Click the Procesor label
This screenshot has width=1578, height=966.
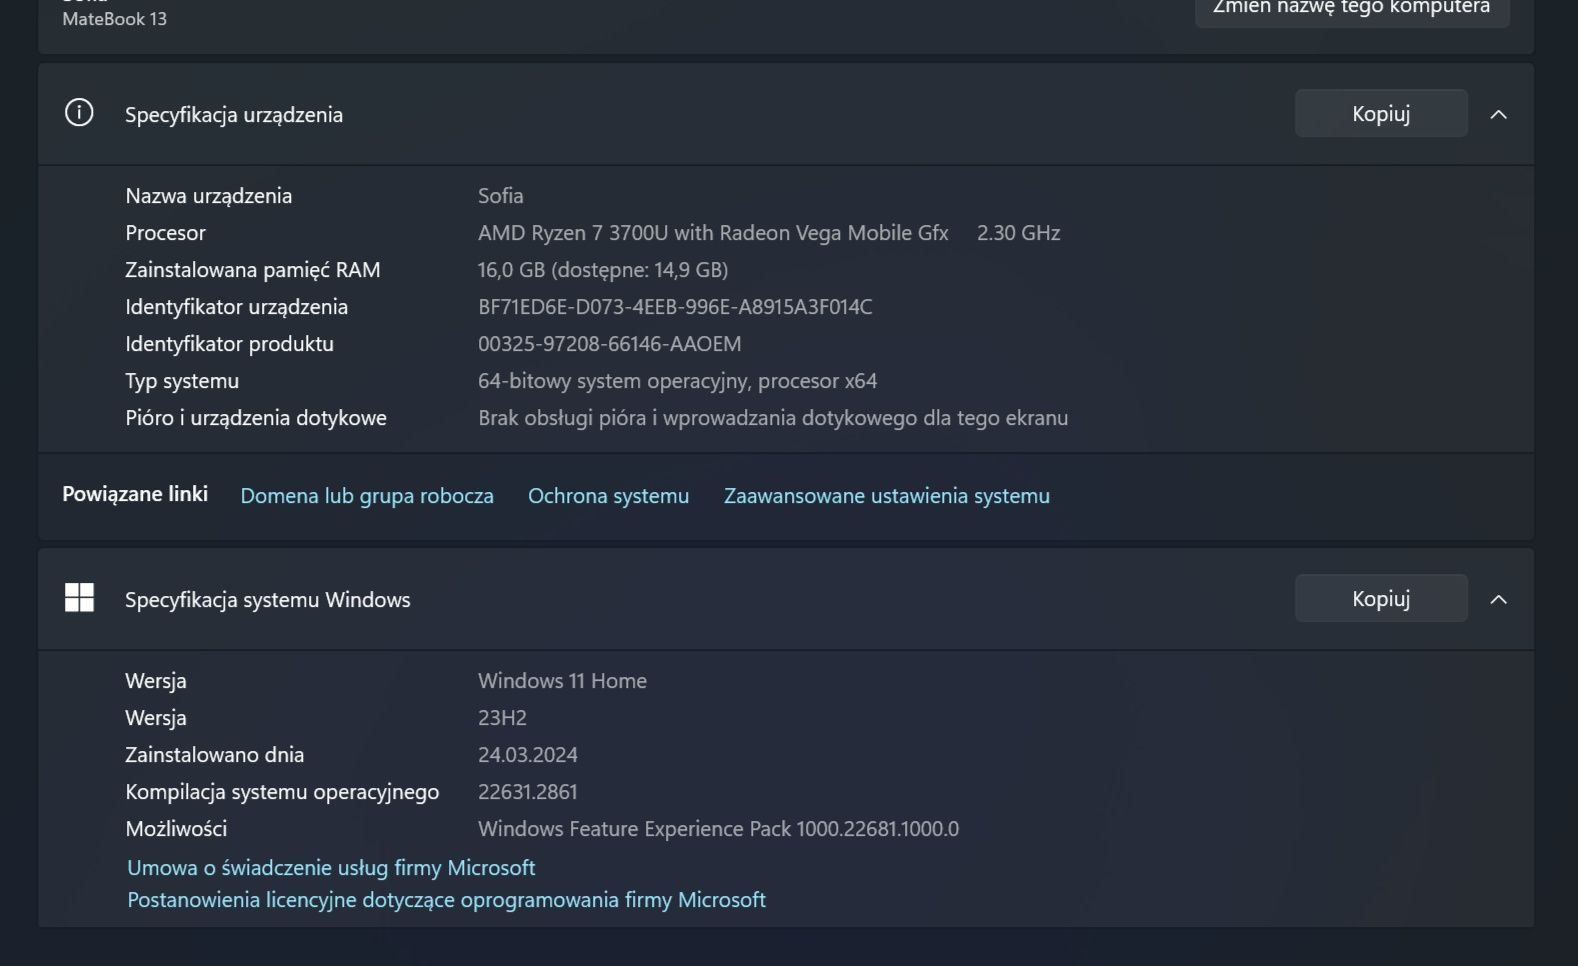tap(165, 233)
